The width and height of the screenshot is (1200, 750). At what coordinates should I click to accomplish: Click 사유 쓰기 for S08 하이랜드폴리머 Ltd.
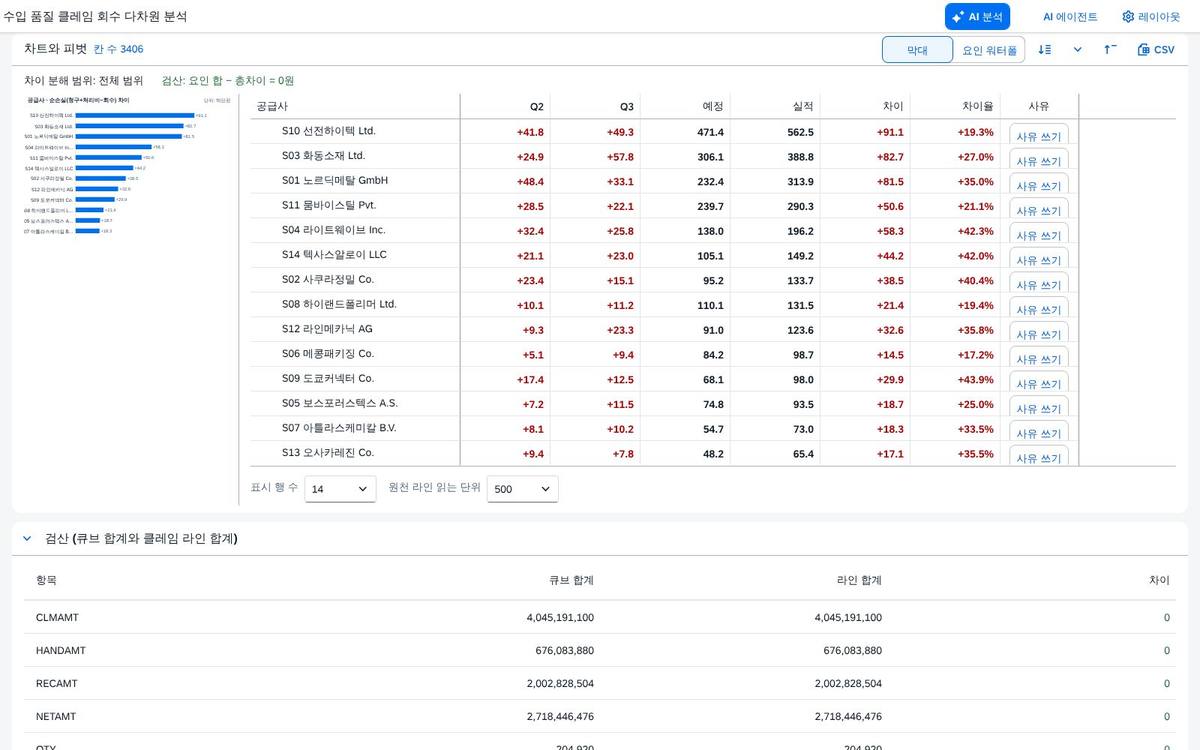[x=1039, y=308]
